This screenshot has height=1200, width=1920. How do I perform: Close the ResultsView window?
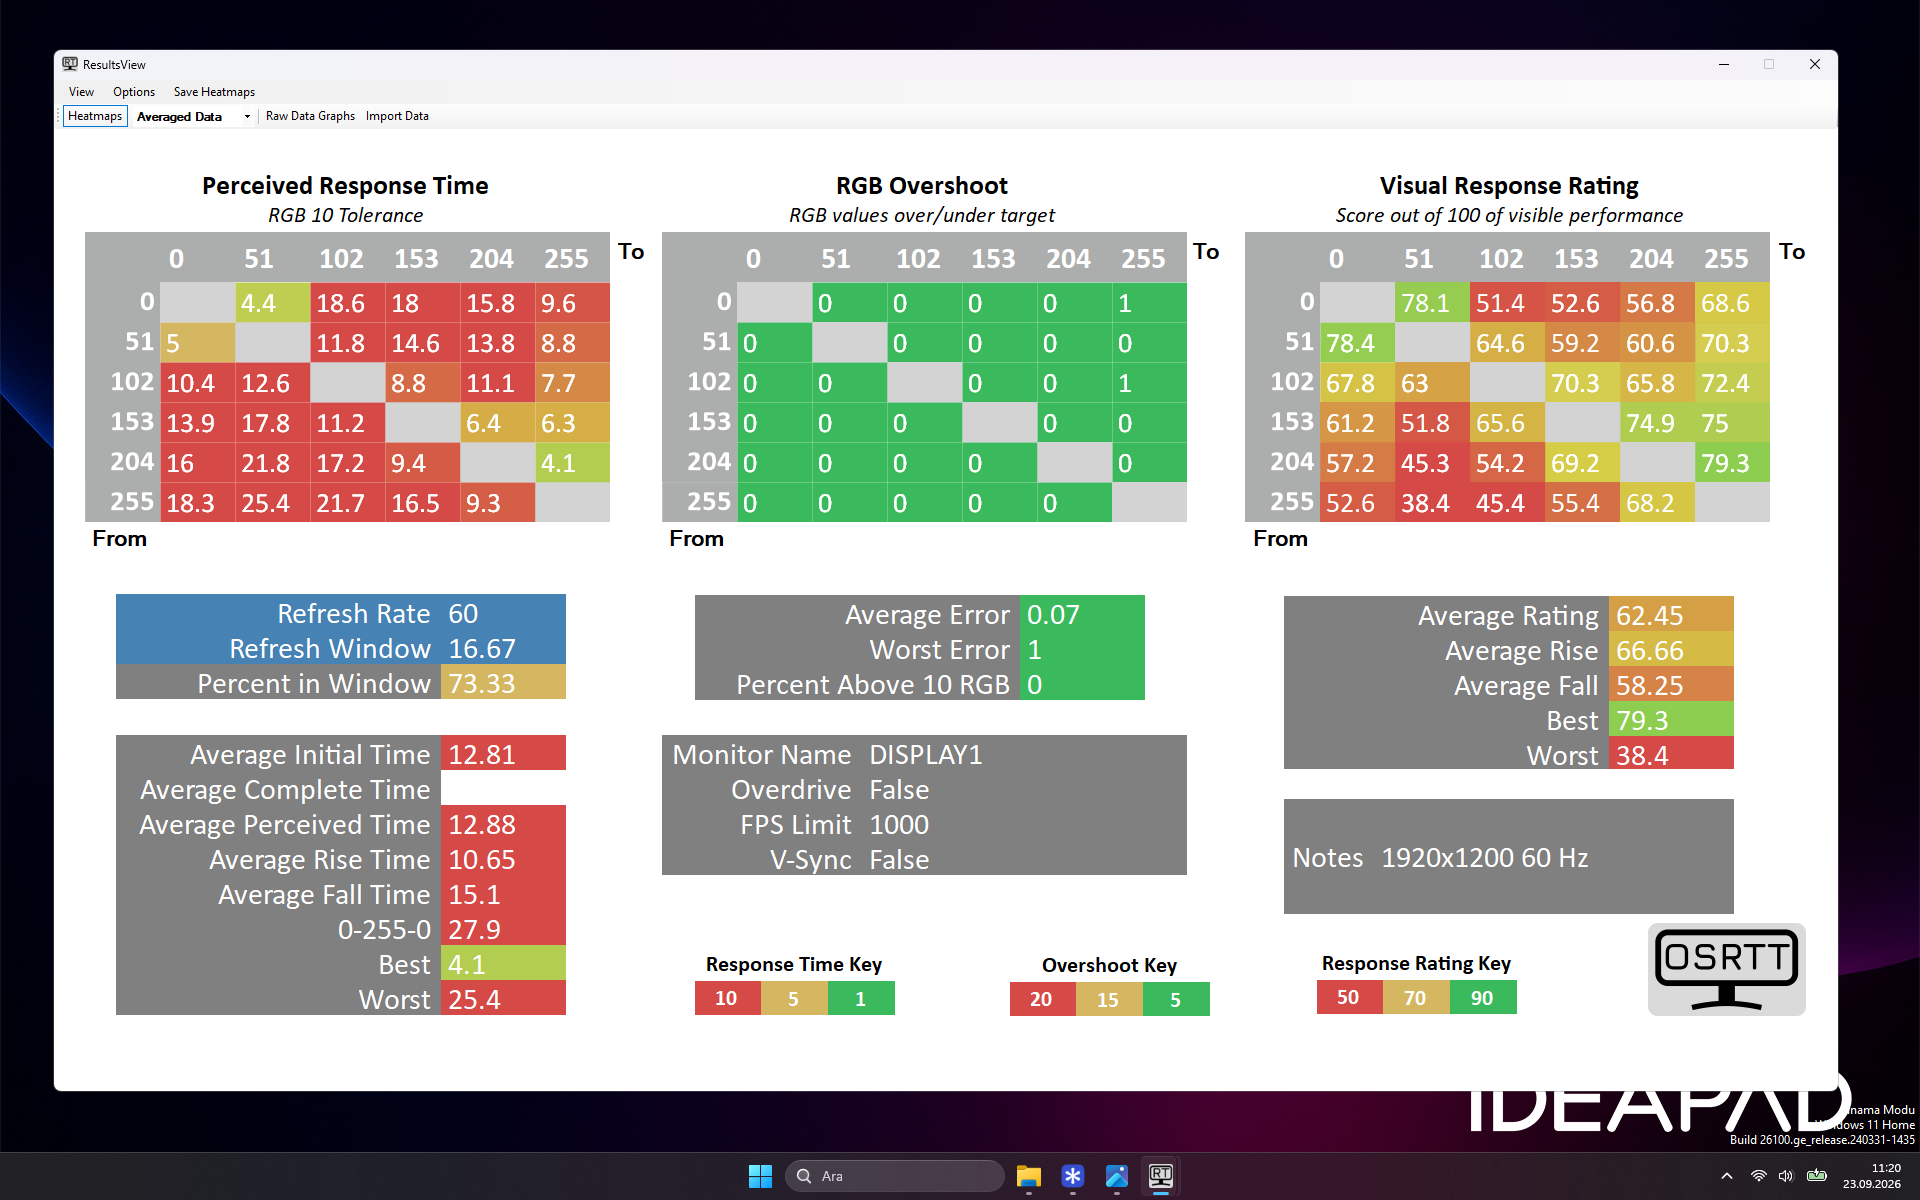pyautogui.click(x=1815, y=64)
